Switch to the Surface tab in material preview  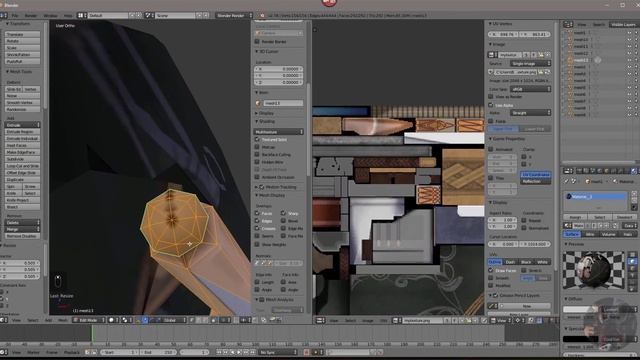[572, 234]
